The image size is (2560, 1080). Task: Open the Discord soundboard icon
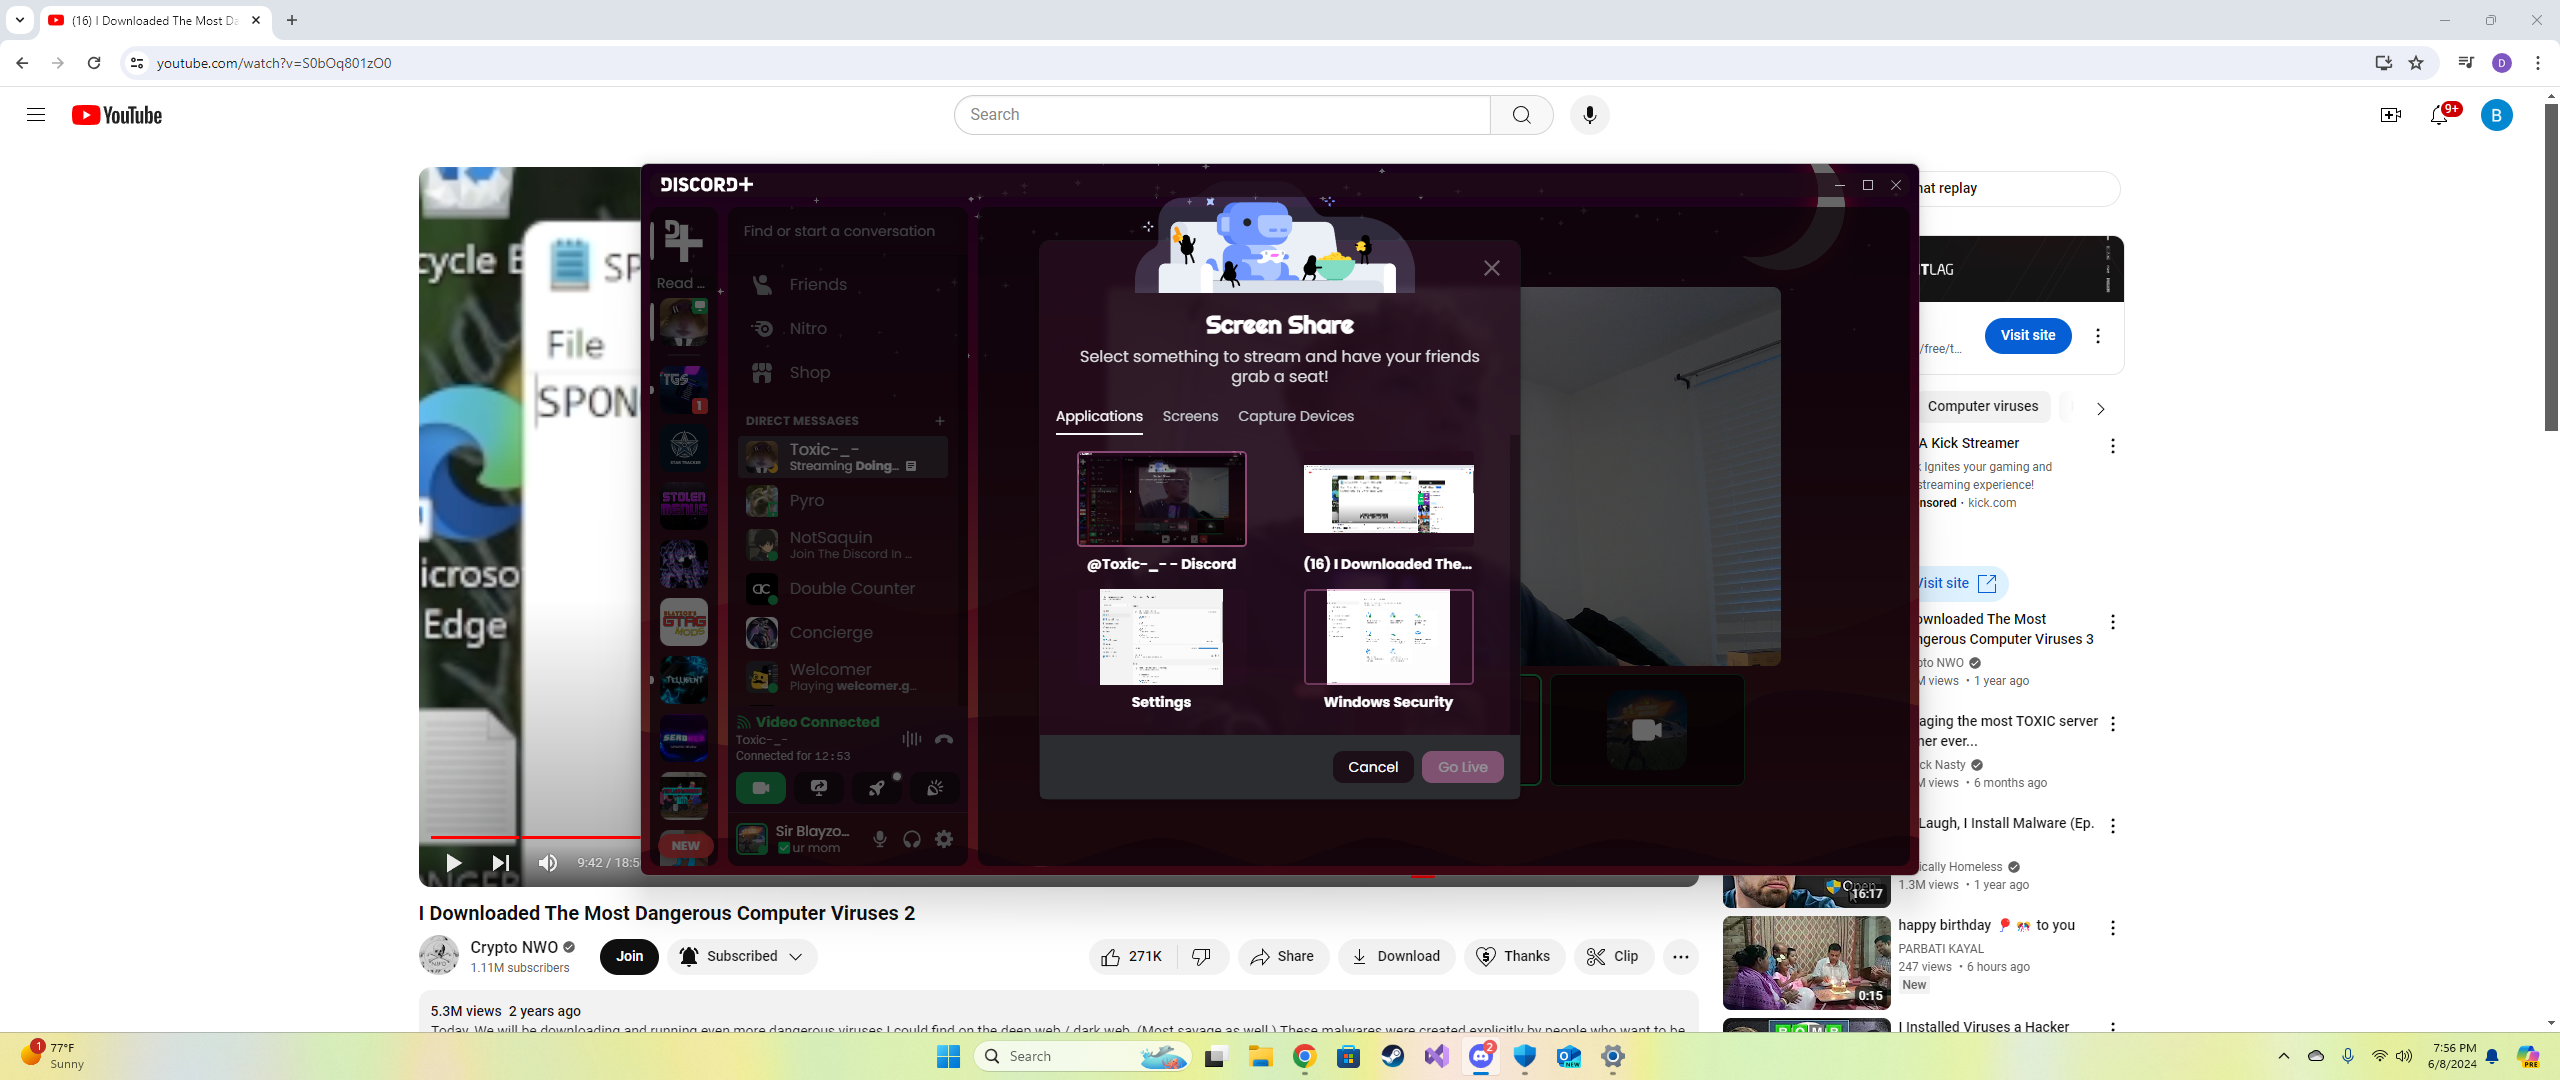point(934,788)
